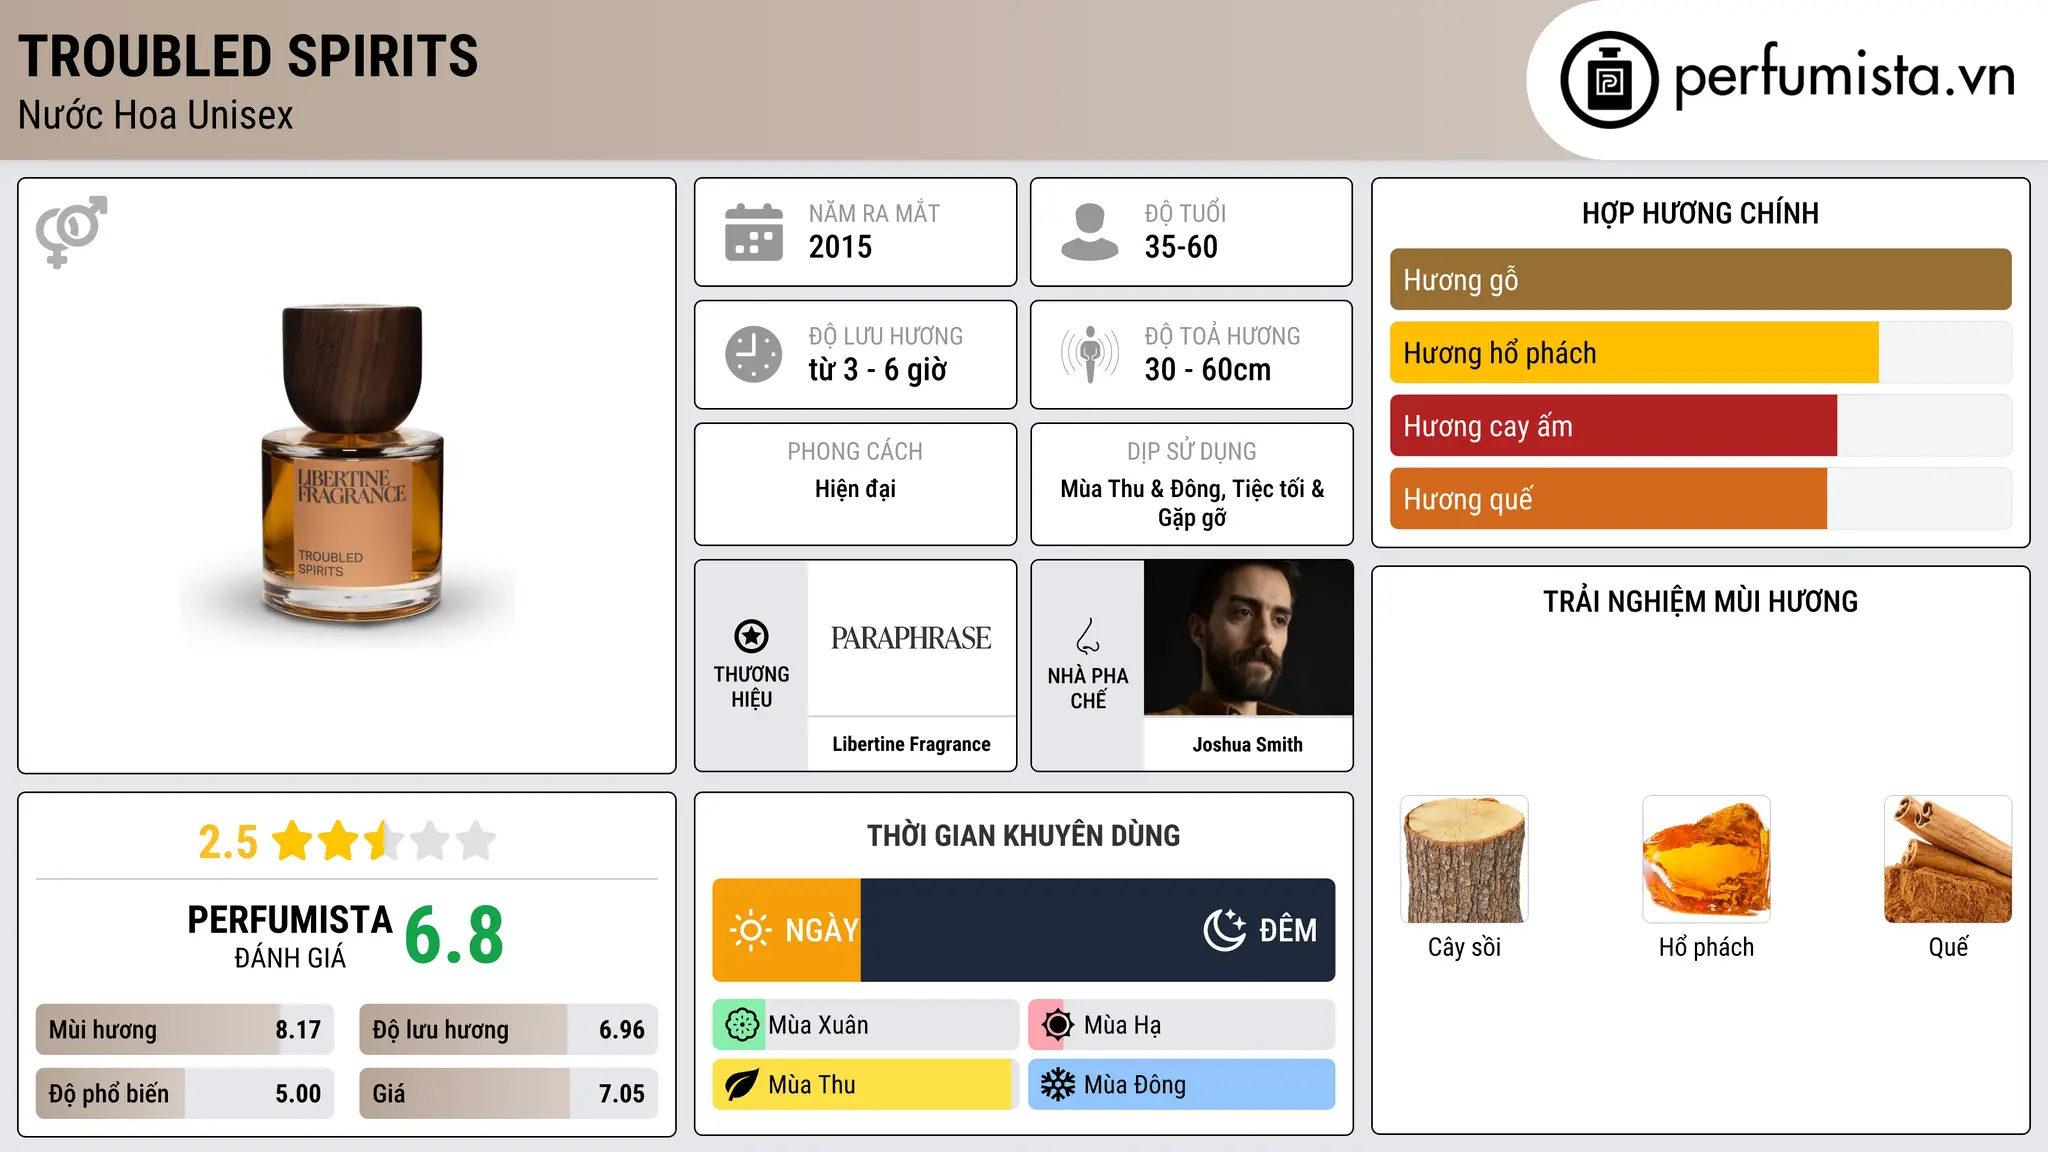The width and height of the screenshot is (2048, 1152).
Task: Click the perfumista.vn site name
Action: pos(1845,76)
